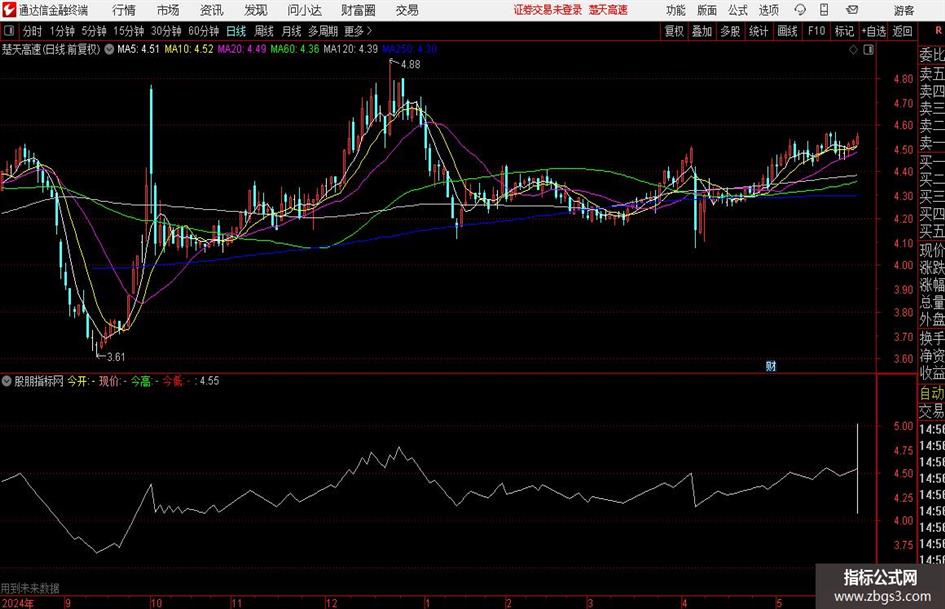Click the red R tab at top right

pos(938,31)
